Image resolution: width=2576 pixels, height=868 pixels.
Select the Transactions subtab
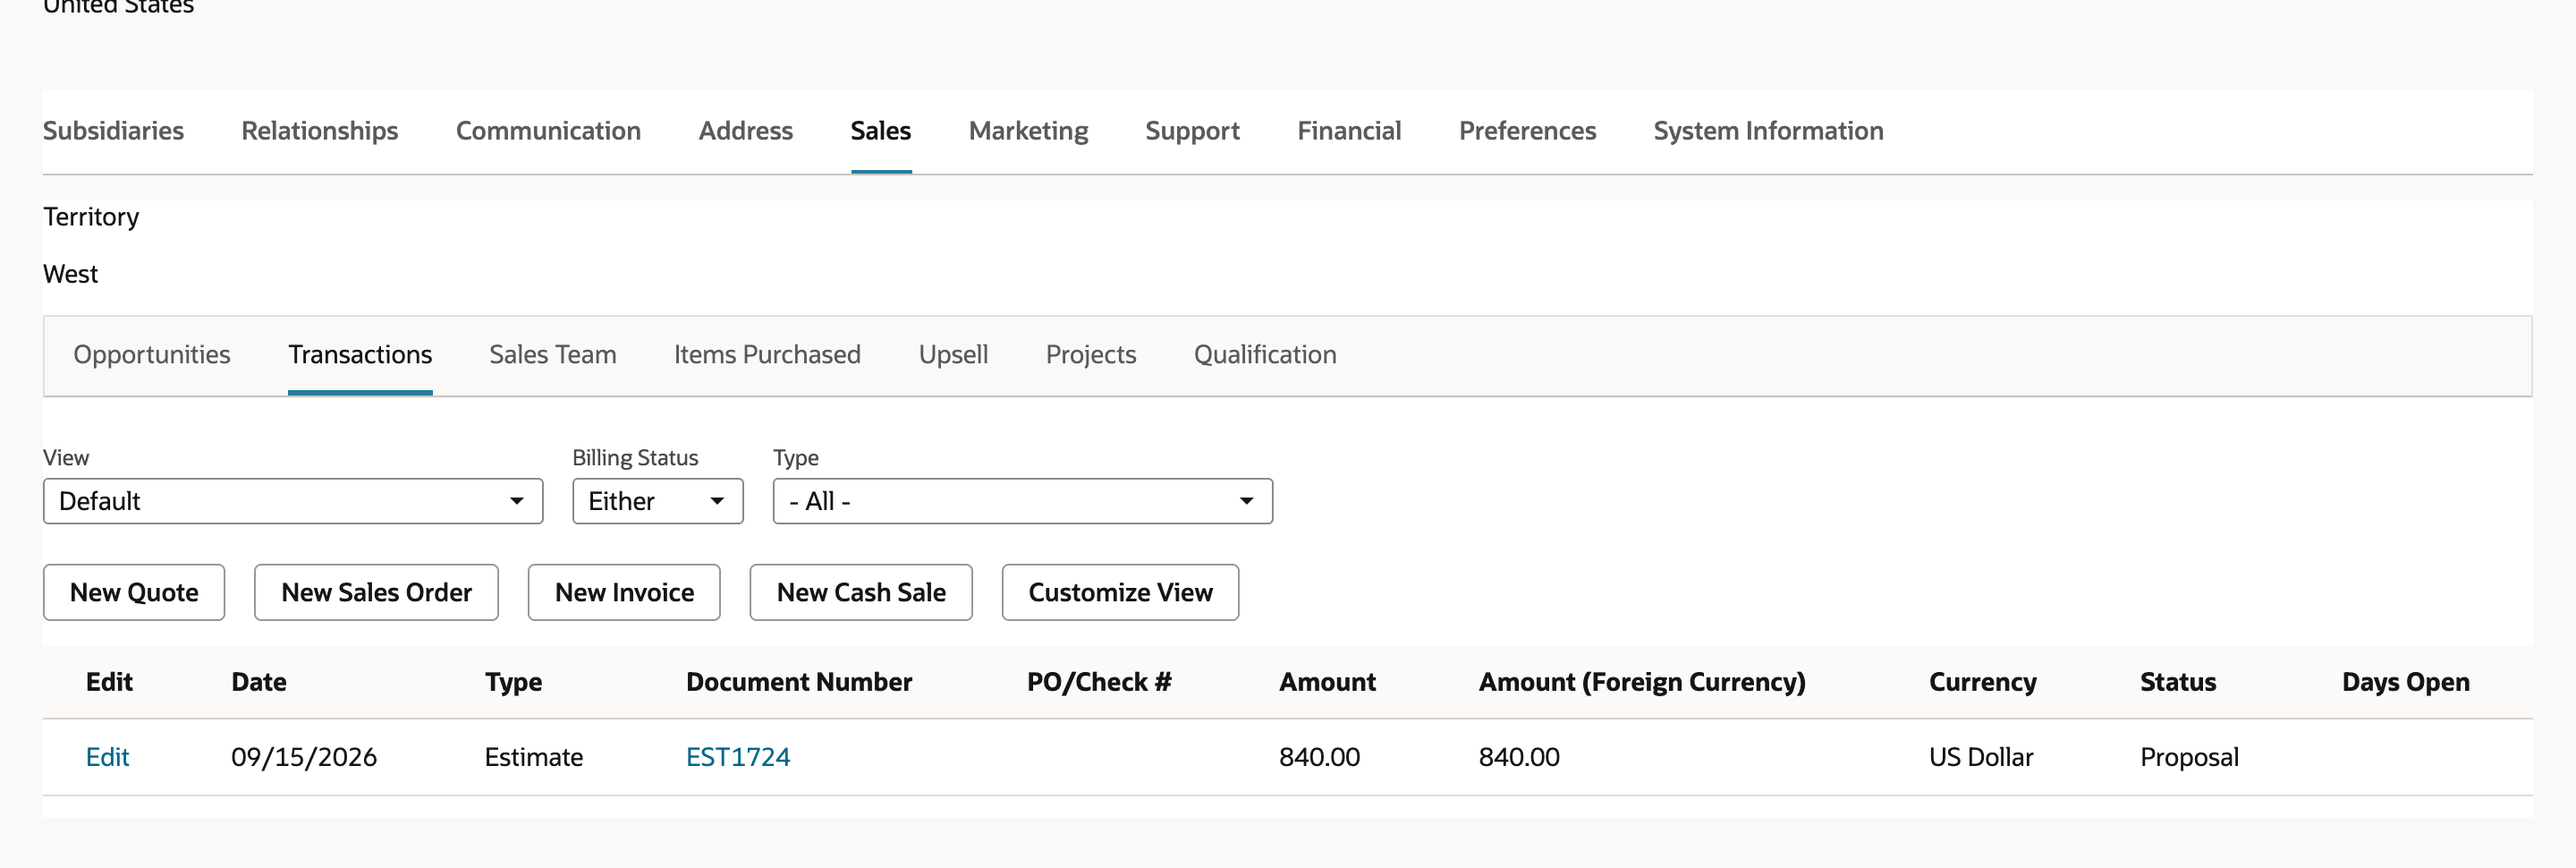click(360, 355)
